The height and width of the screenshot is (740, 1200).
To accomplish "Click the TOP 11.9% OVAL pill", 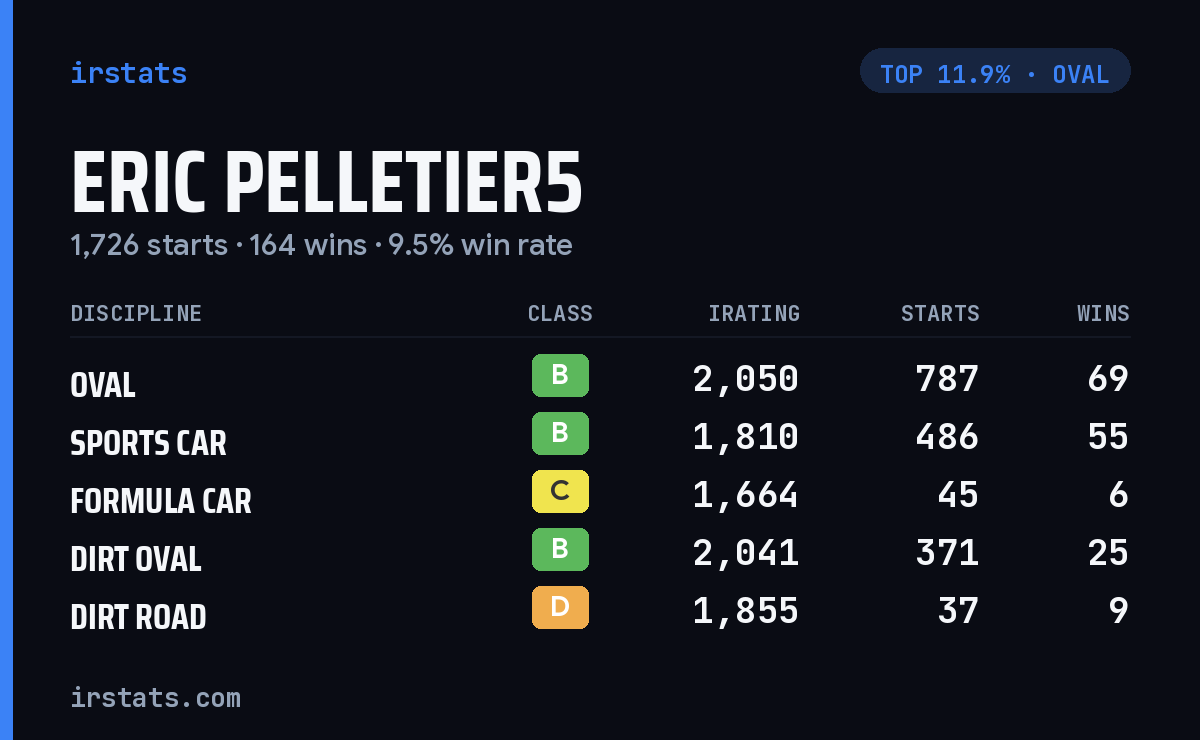I will click(x=995, y=71).
